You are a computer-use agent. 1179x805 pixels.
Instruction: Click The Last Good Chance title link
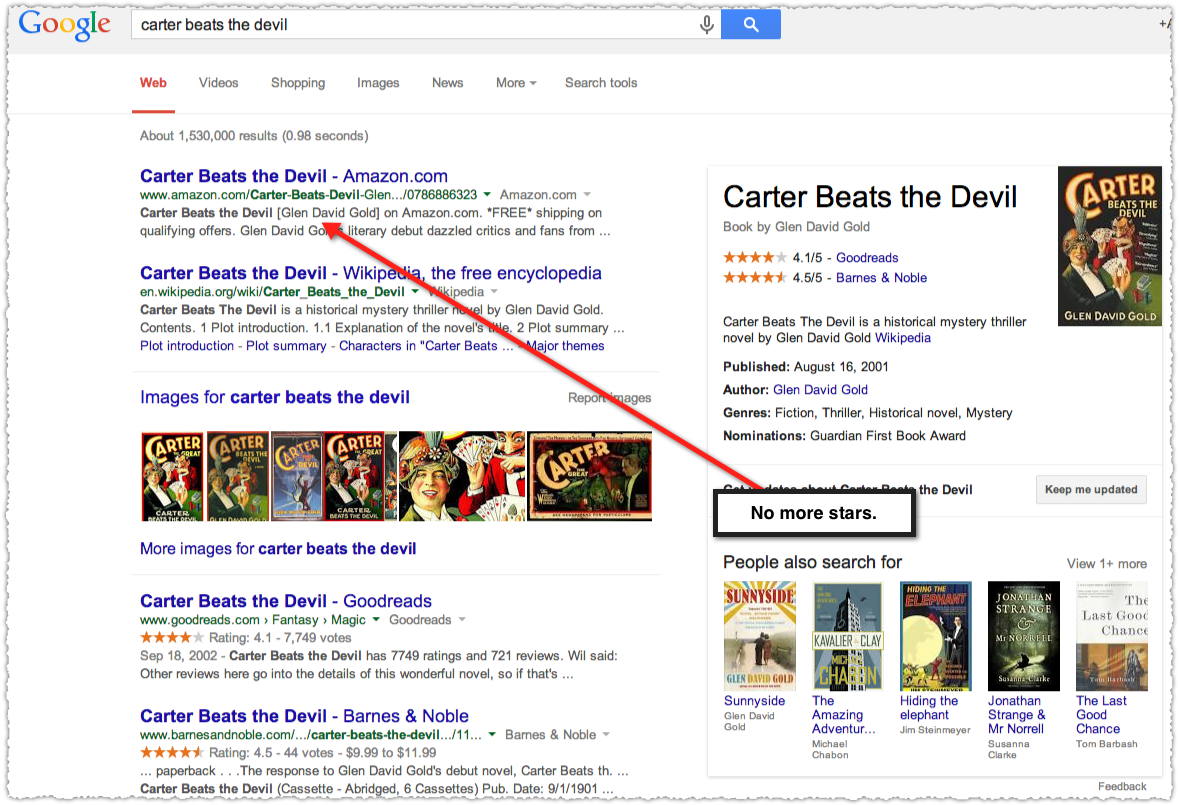pyautogui.click(x=1102, y=715)
